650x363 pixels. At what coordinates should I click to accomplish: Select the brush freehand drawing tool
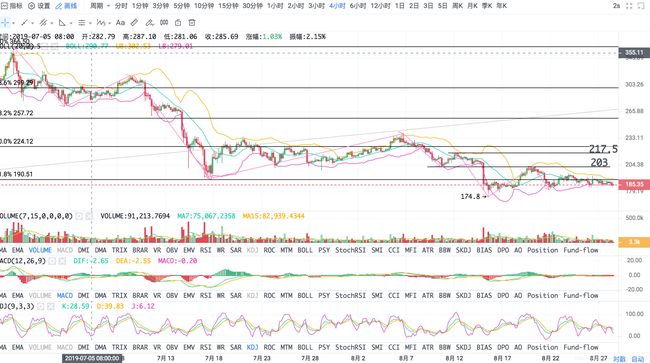click(149, 23)
